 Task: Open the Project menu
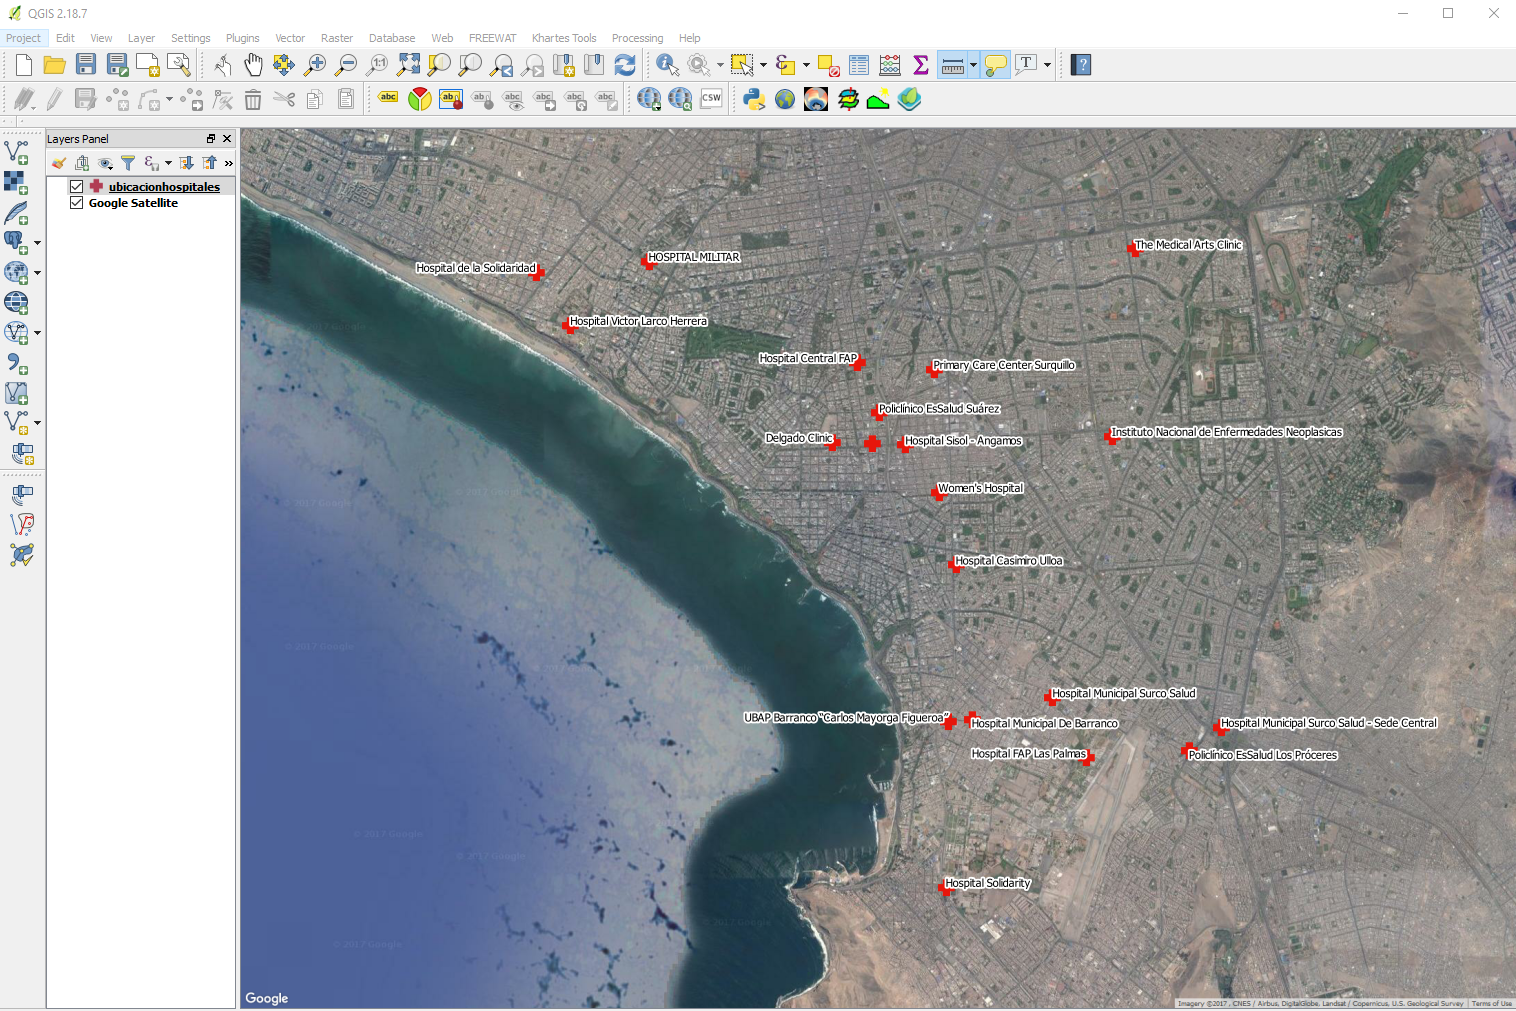pyautogui.click(x=23, y=38)
